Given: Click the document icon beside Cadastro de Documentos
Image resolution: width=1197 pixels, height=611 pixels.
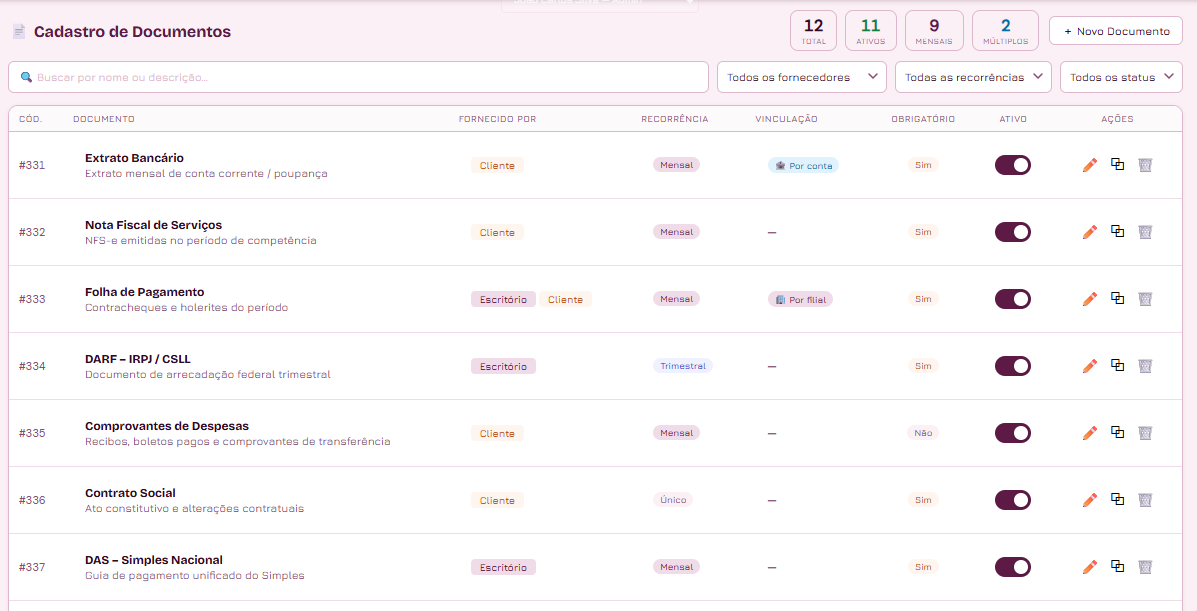Looking at the screenshot, I should pyautogui.click(x=19, y=31).
